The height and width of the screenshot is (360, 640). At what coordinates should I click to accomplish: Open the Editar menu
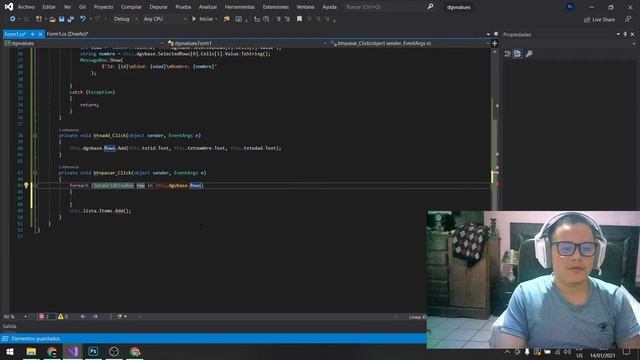point(49,7)
